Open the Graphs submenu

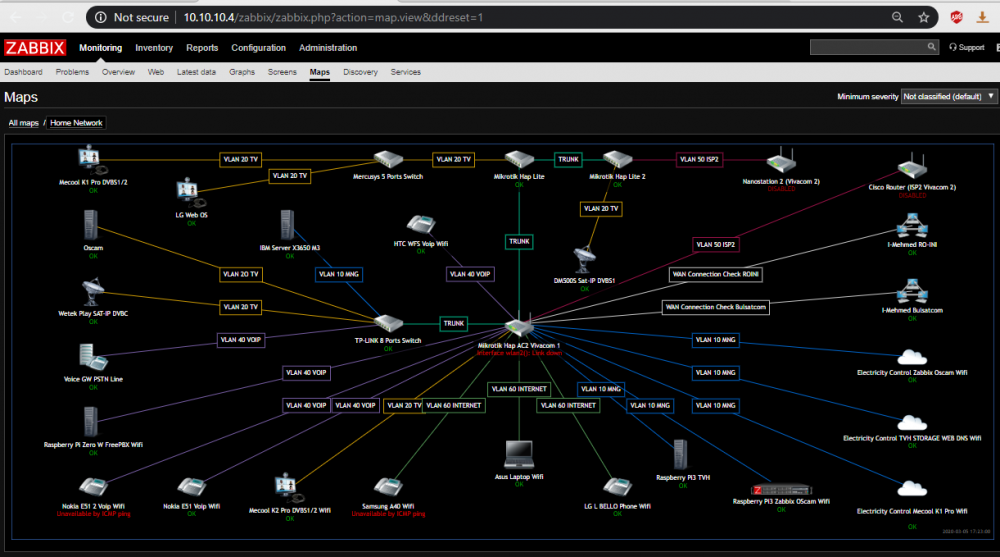pos(242,72)
